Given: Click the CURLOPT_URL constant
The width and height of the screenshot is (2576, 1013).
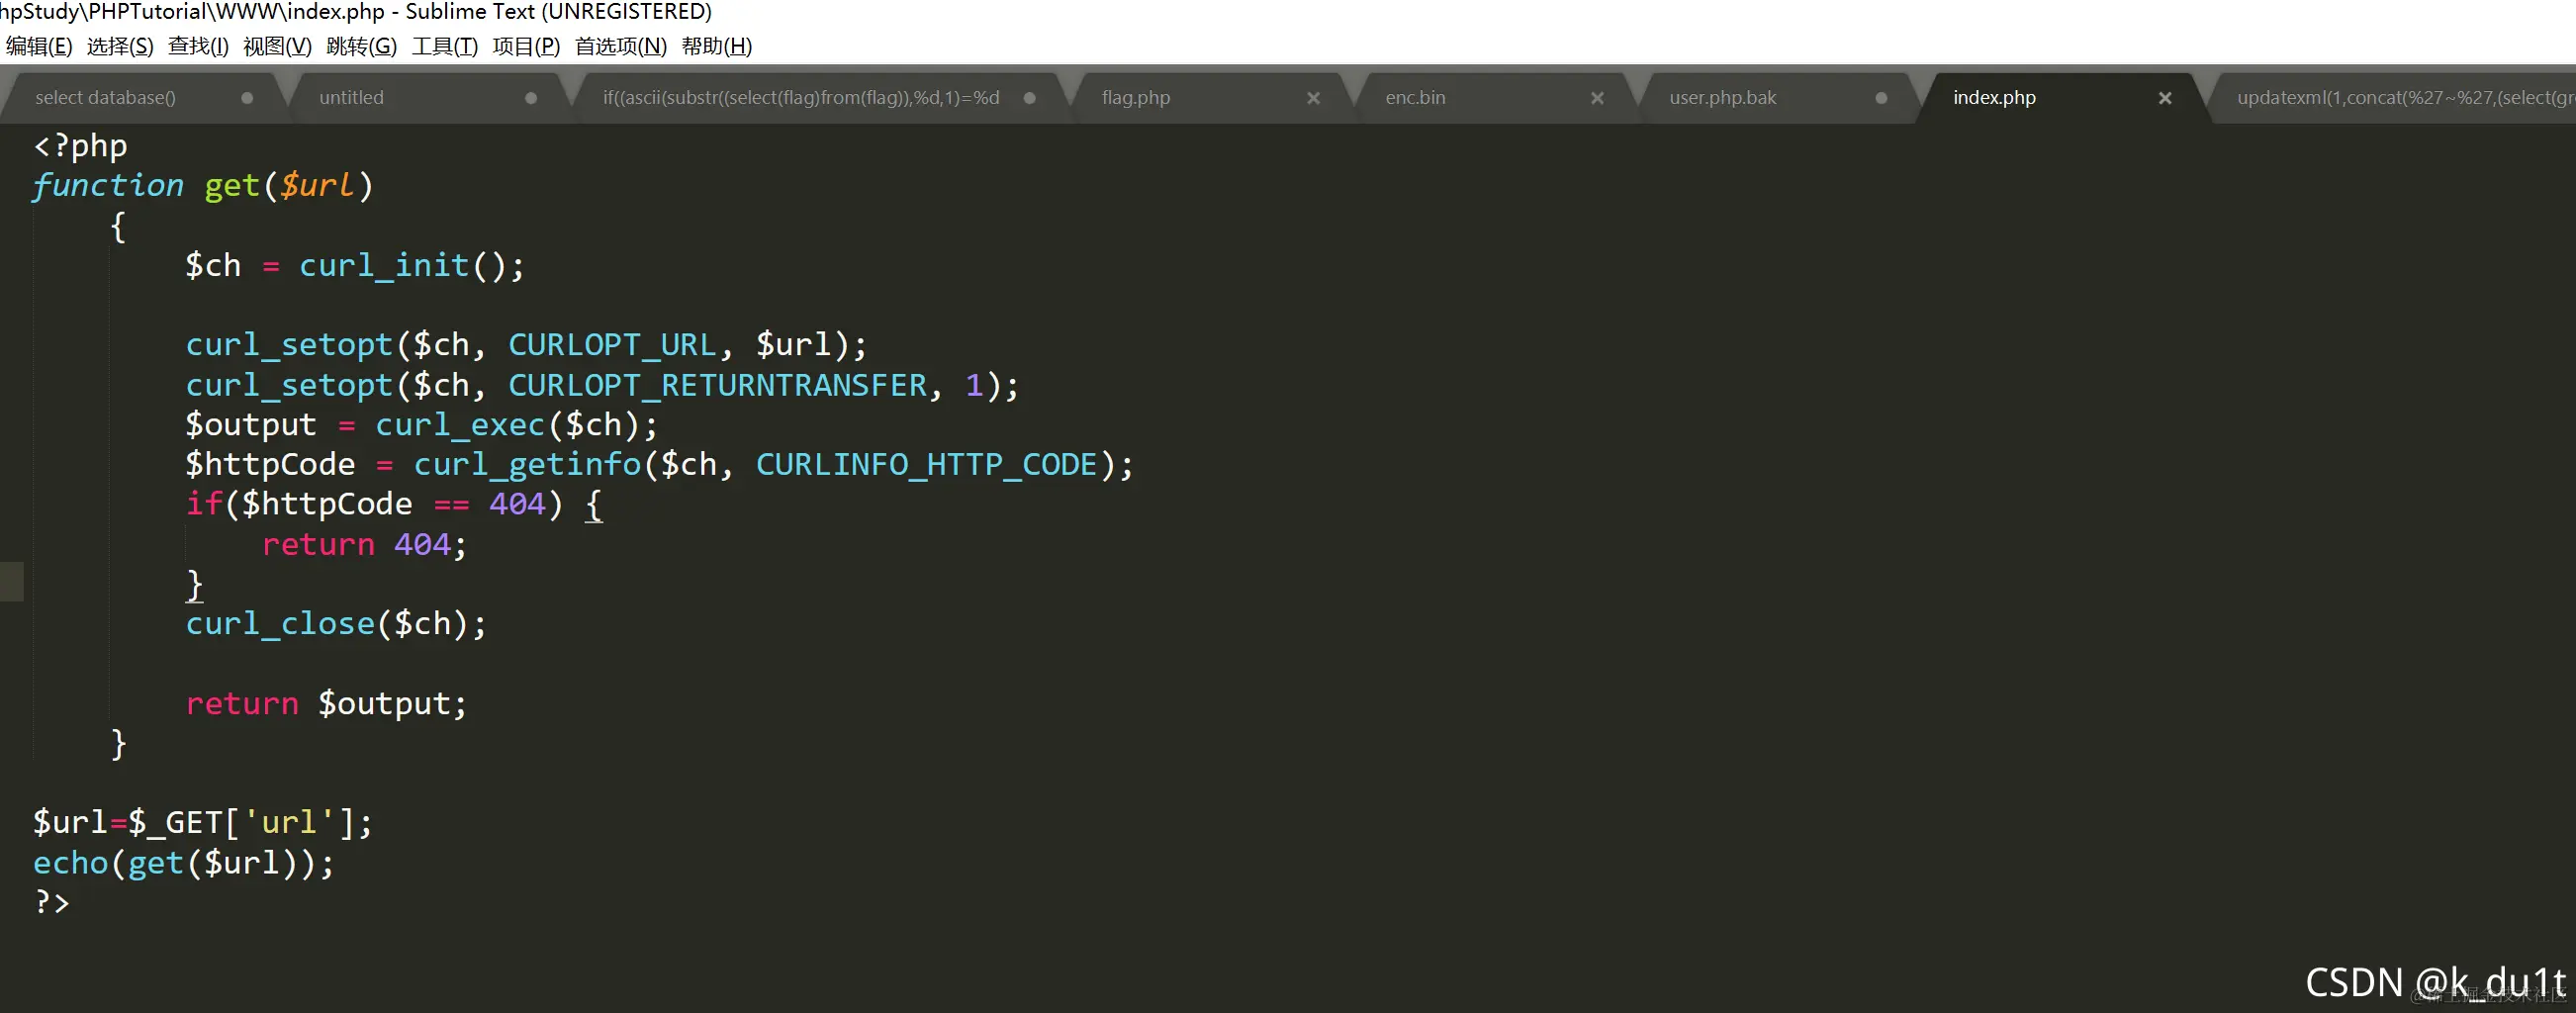Looking at the screenshot, I should coord(612,345).
